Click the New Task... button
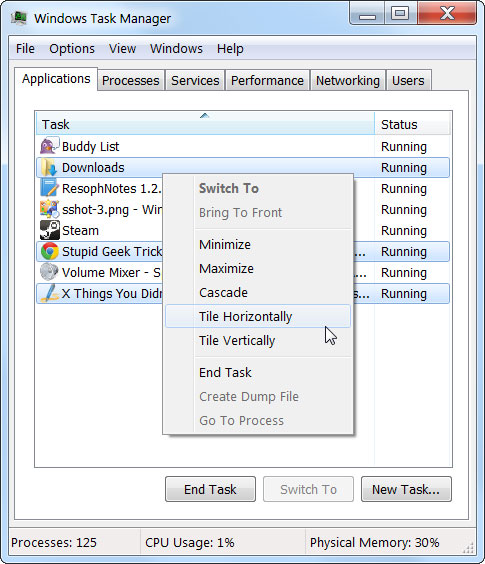Screen dimensions: 485x564 point(406,489)
